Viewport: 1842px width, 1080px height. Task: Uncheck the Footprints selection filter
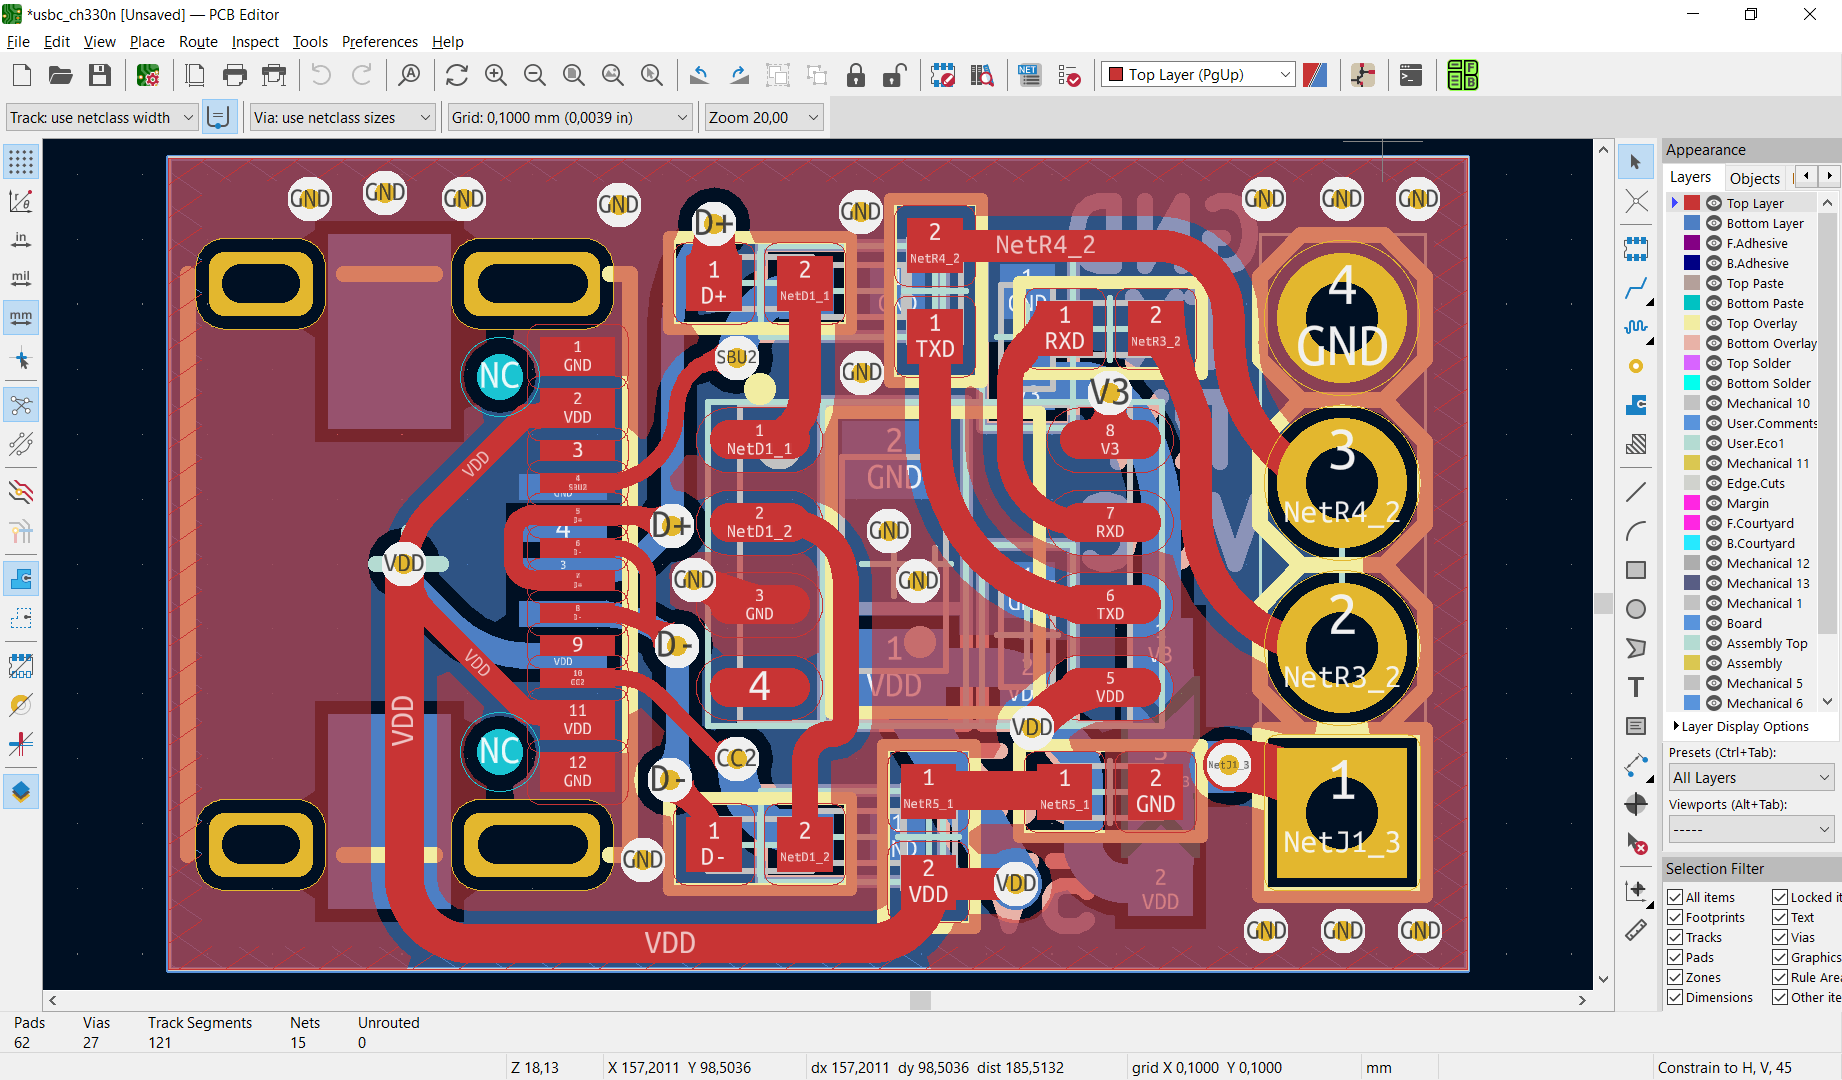[x=1676, y=917]
